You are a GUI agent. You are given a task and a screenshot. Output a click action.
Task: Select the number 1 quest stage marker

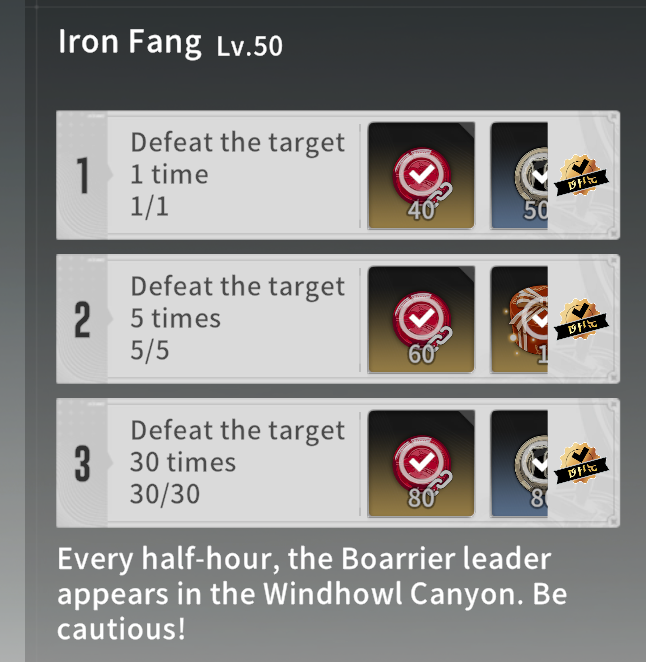pyautogui.click(x=82, y=176)
